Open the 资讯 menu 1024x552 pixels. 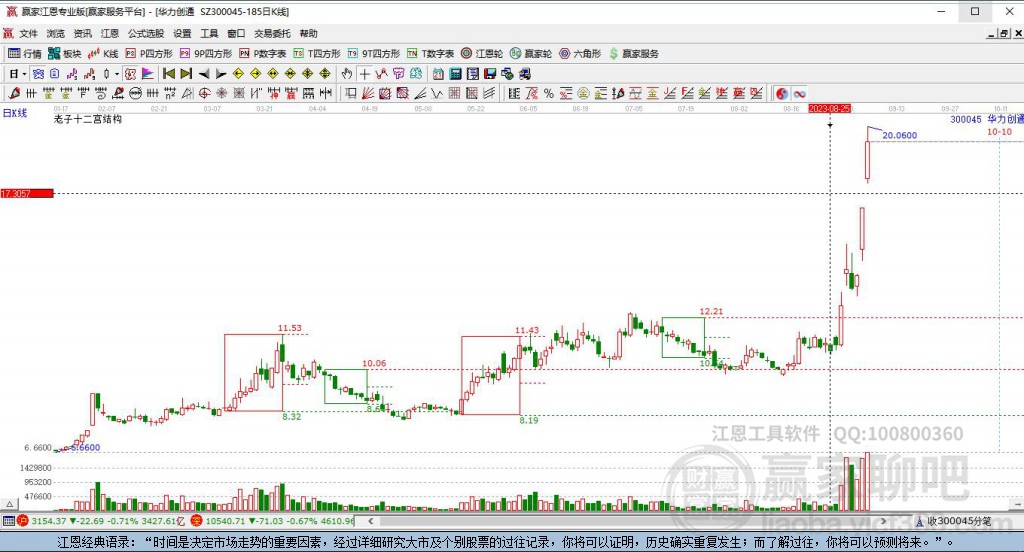tap(82, 33)
